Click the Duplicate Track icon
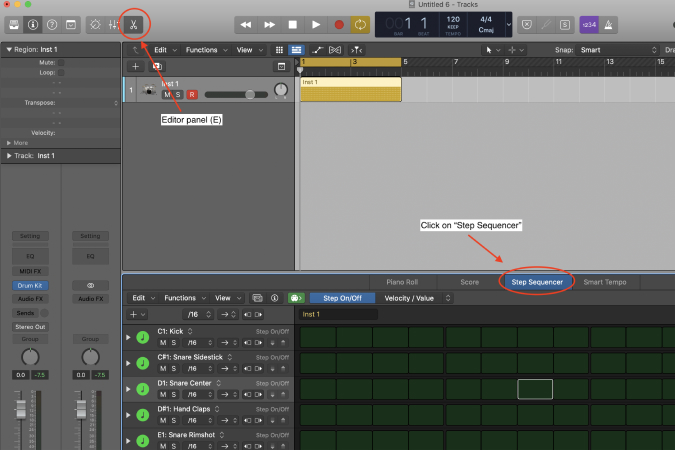The image size is (676, 450). [x=157, y=66]
